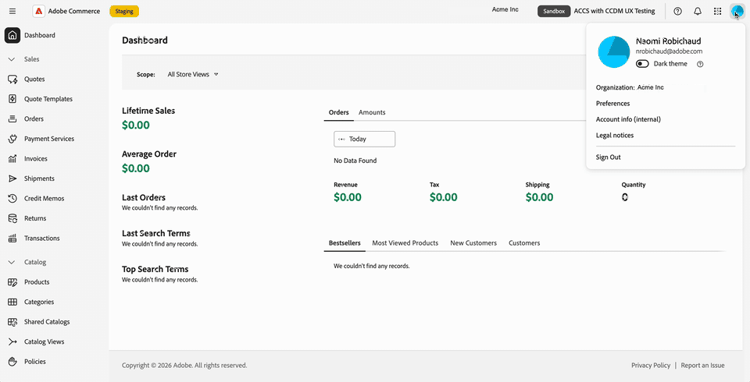Click the Acme Inc organization in header
The width and height of the screenshot is (750, 382).
coord(505,10)
